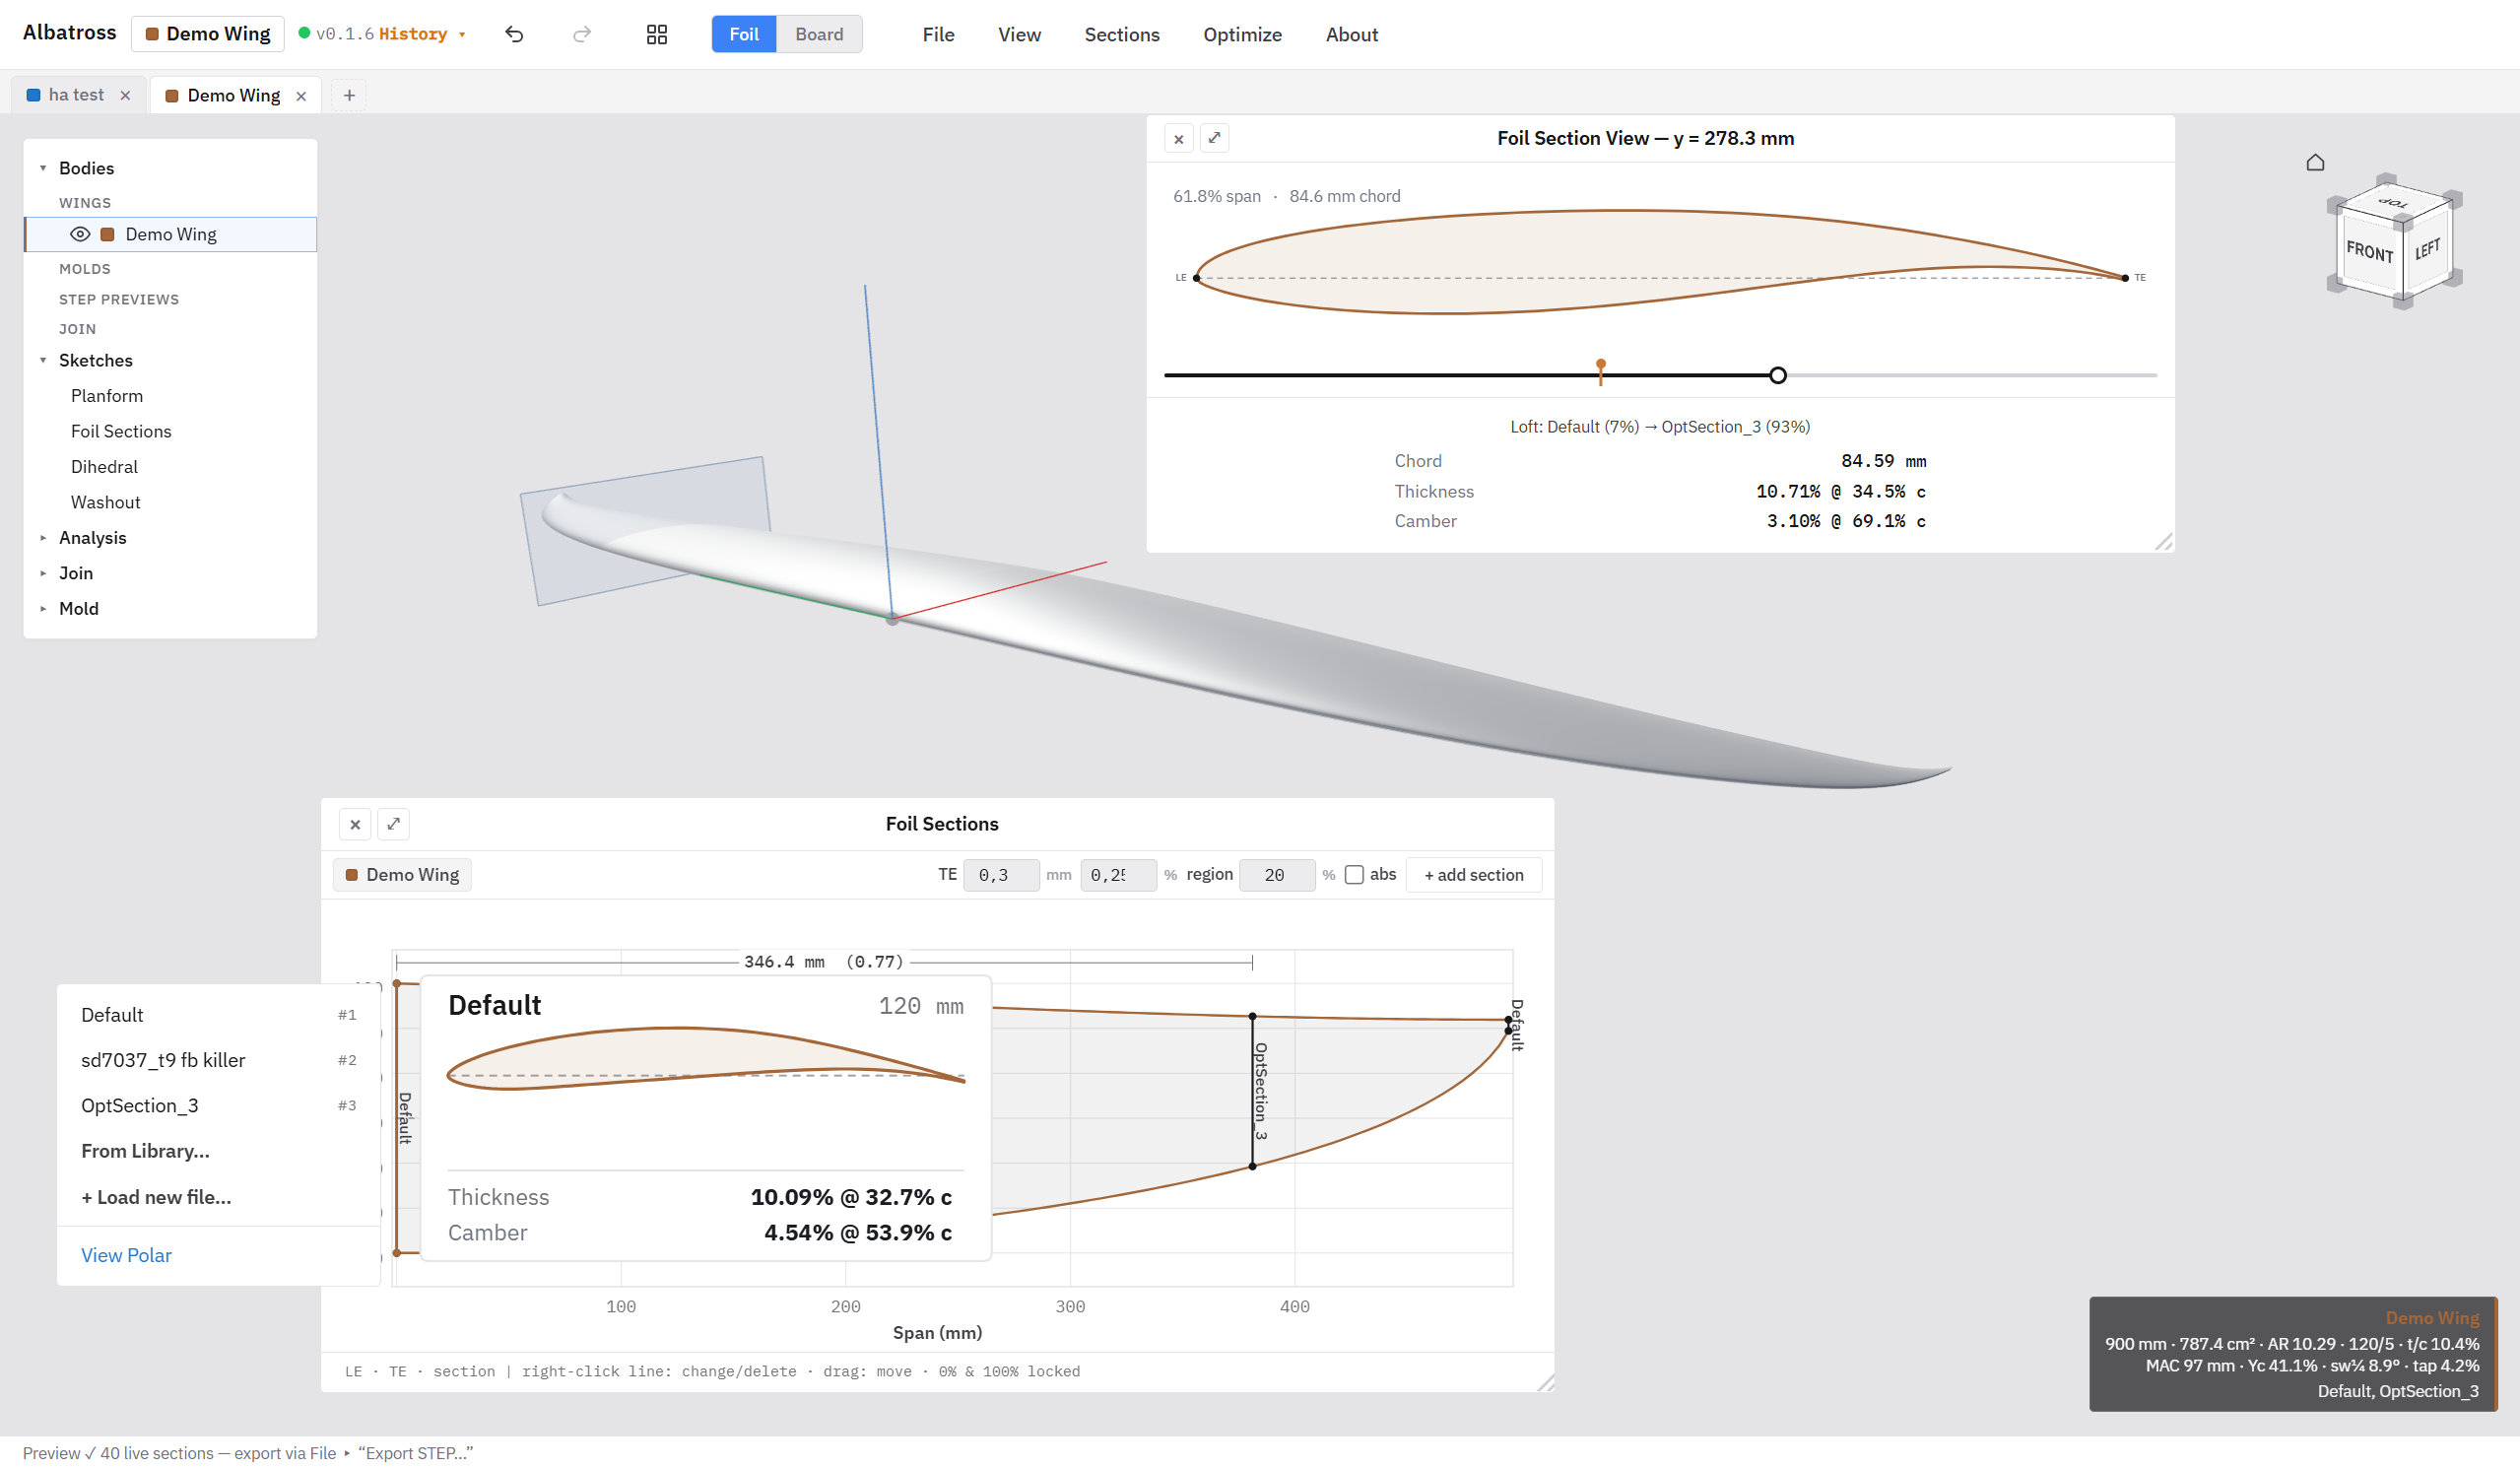Click the Foil Sections panel resize handle
Viewport: 2520px width, 1468px height.
tap(1545, 1382)
